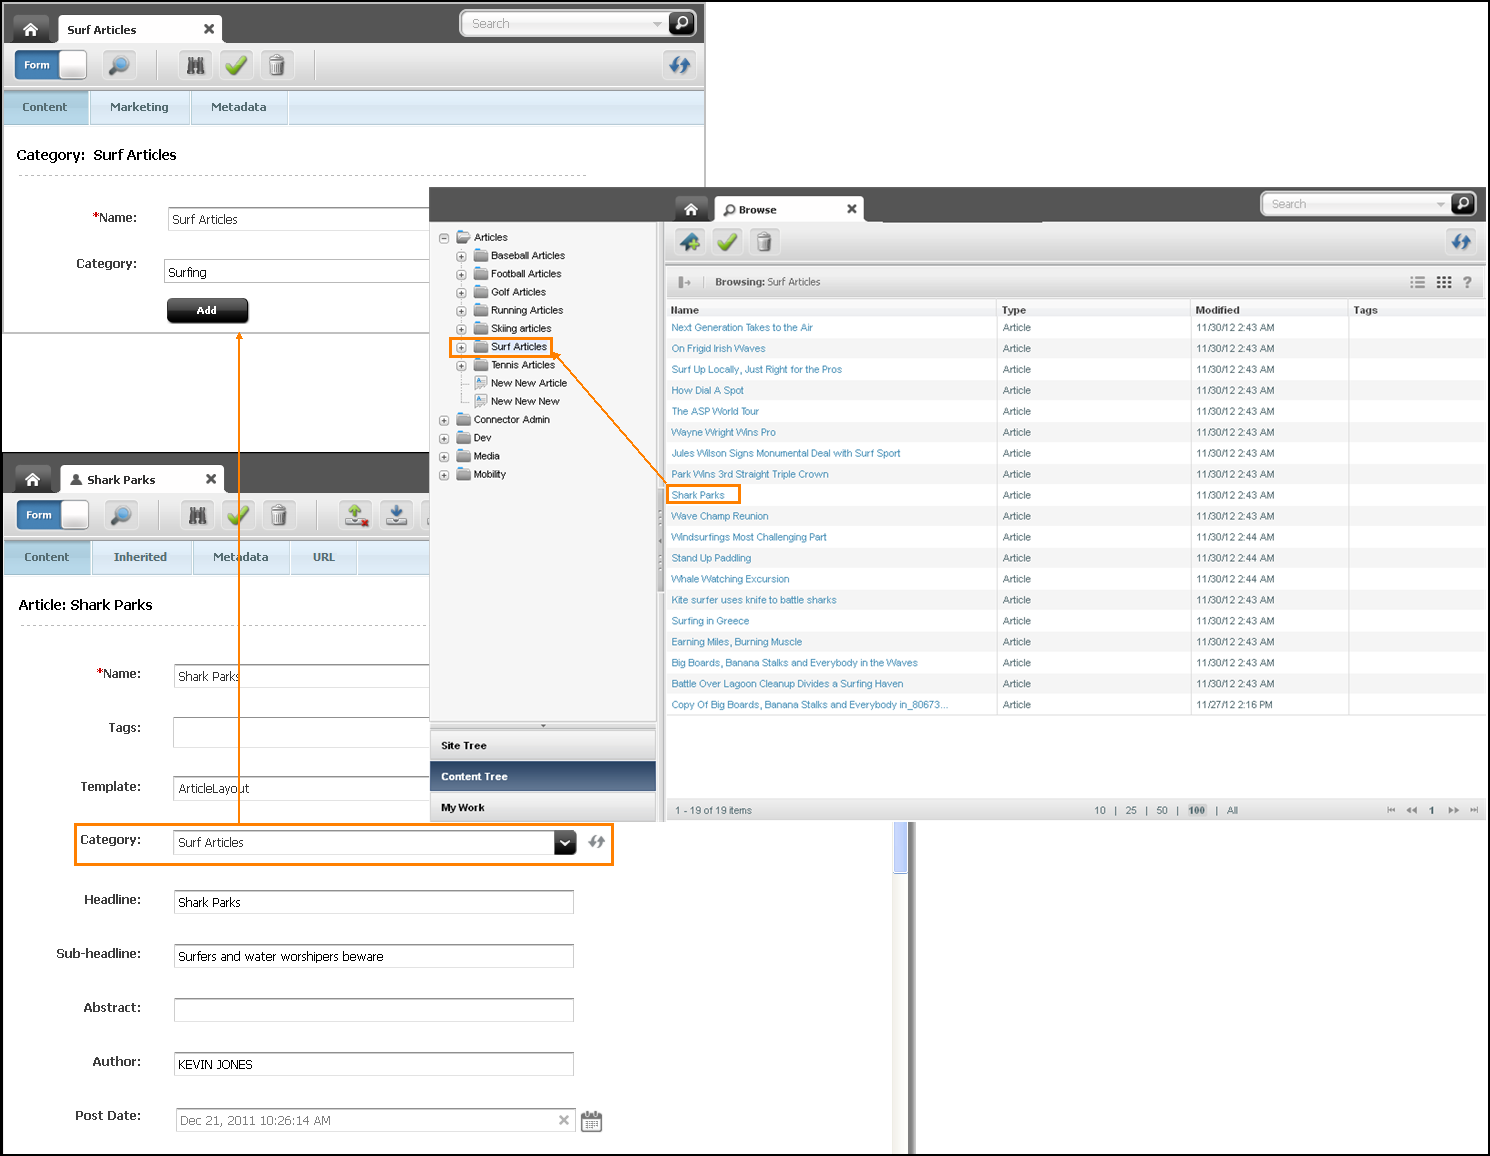Open Post Date calendar picker
The height and width of the screenshot is (1156, 1490).
592,1121
